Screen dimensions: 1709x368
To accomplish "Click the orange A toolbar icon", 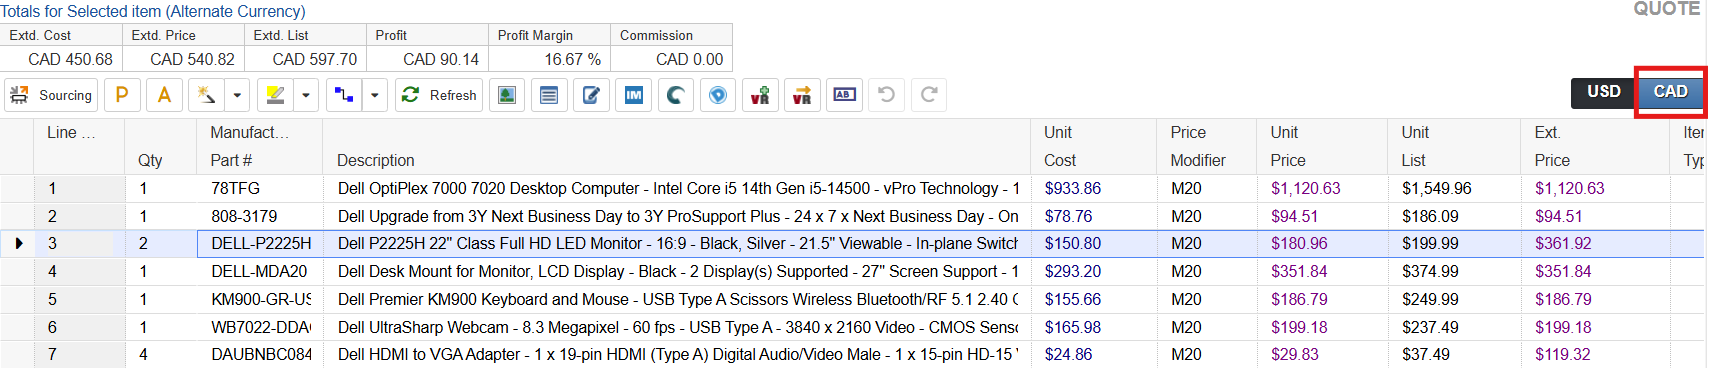I will (164, 95).
